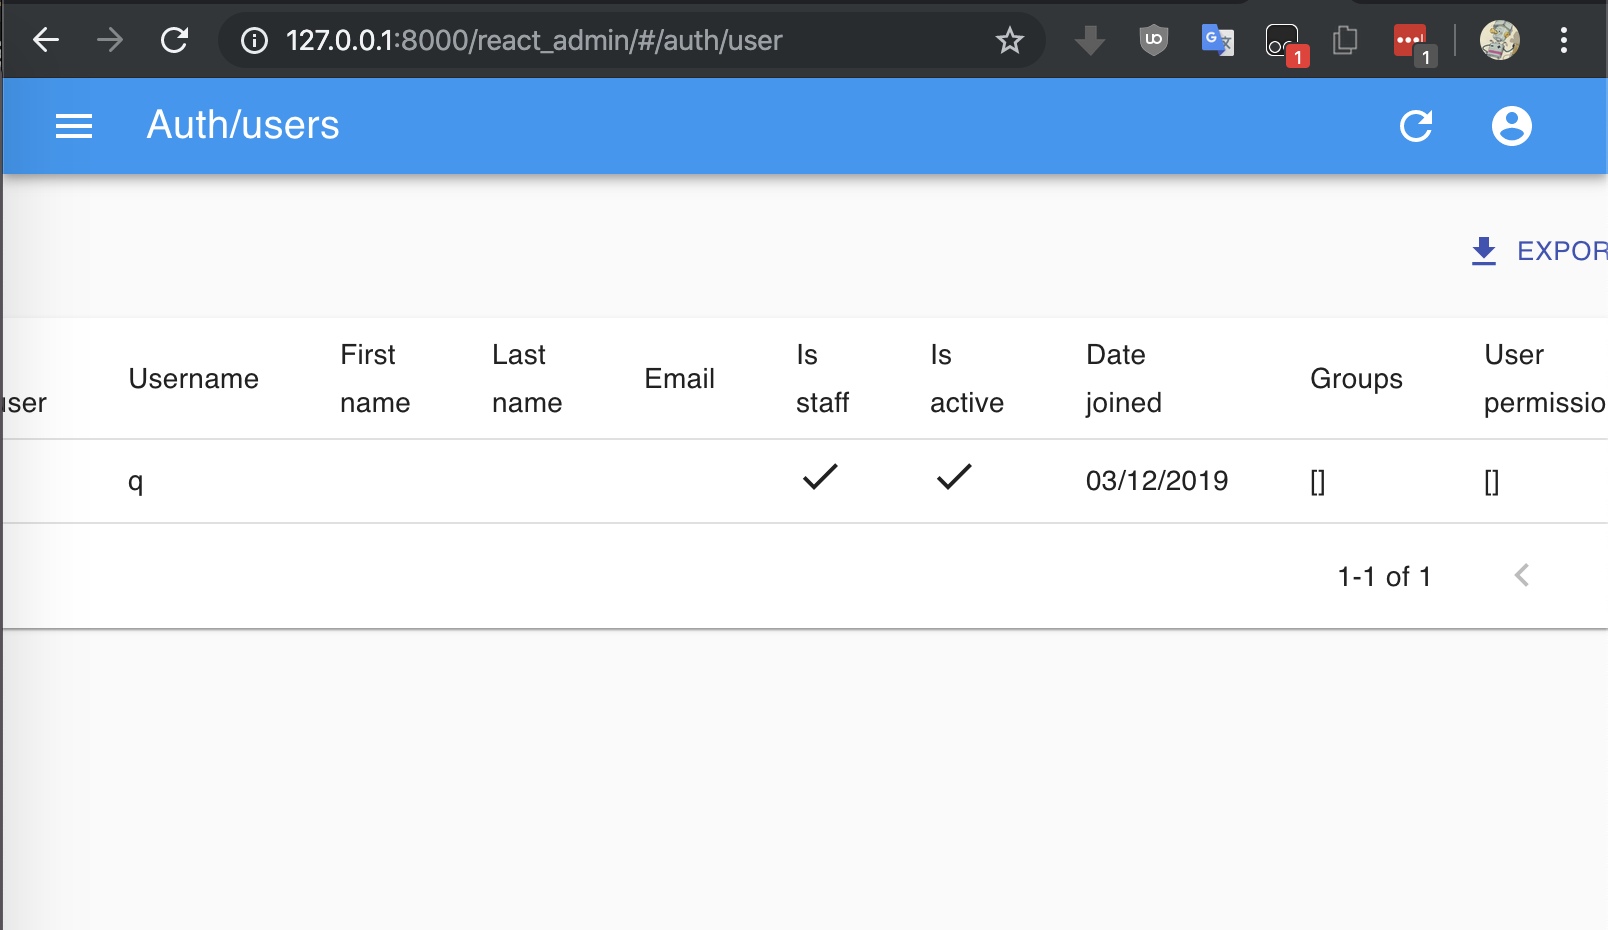Select the Auth/users title in the app bar
The image size is (1608, 930).
click(x=243, y=124)
